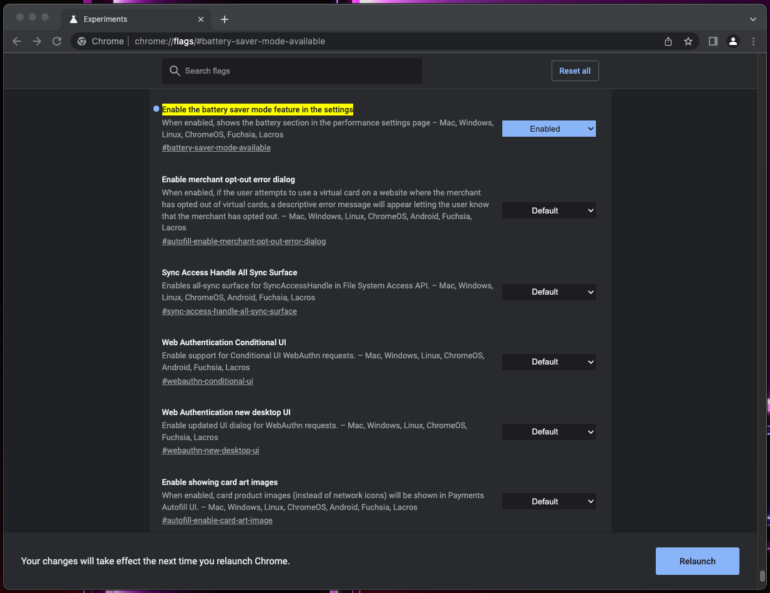The height and width of the screenshot is (593, 770).
Task: Open Web Authentication new desktop UI dropdown
Action: [549, 431]
